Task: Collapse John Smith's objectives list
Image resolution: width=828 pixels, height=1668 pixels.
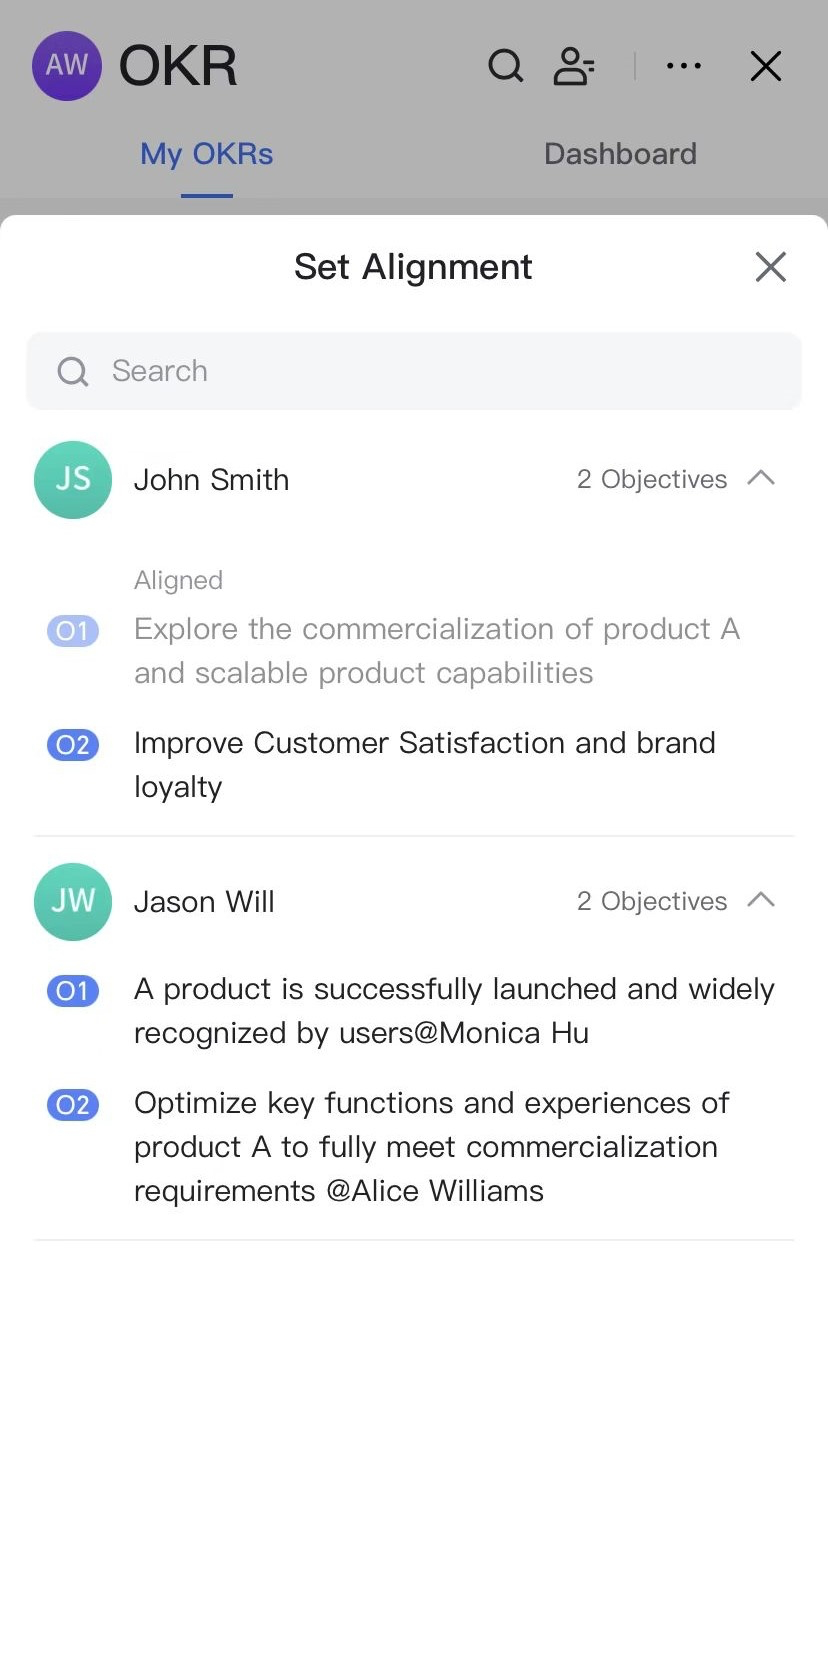Action: click(761, 478)
